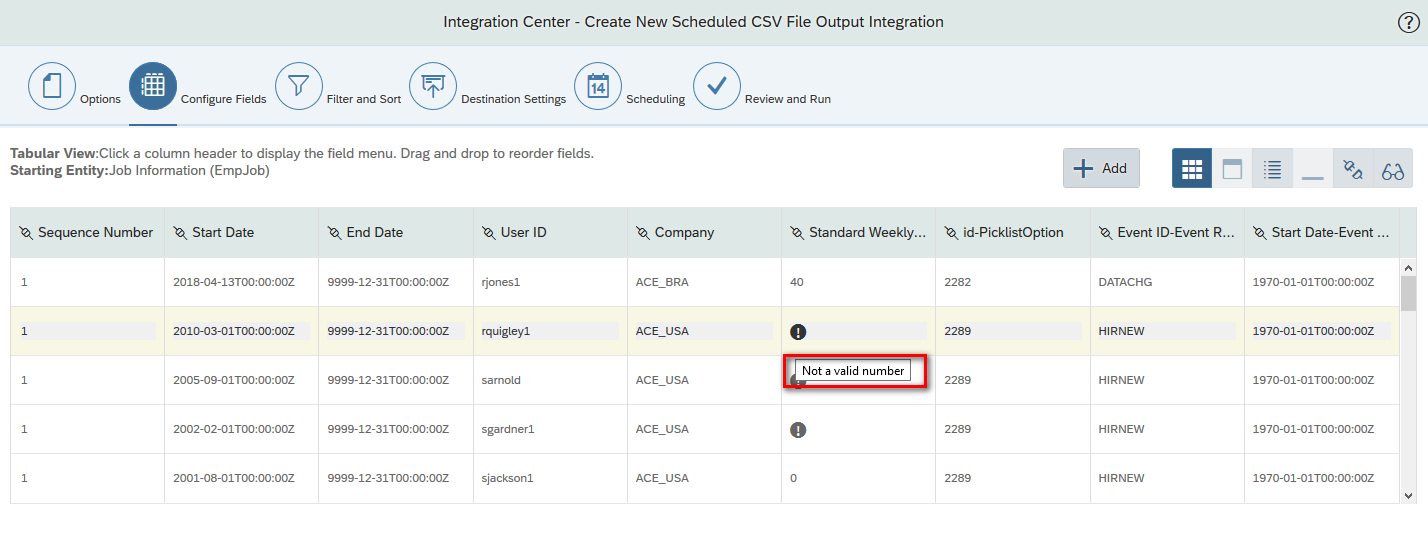Screen dimensions: 1428x538
Task: Click the Add field button
Action: point(1101,168)
